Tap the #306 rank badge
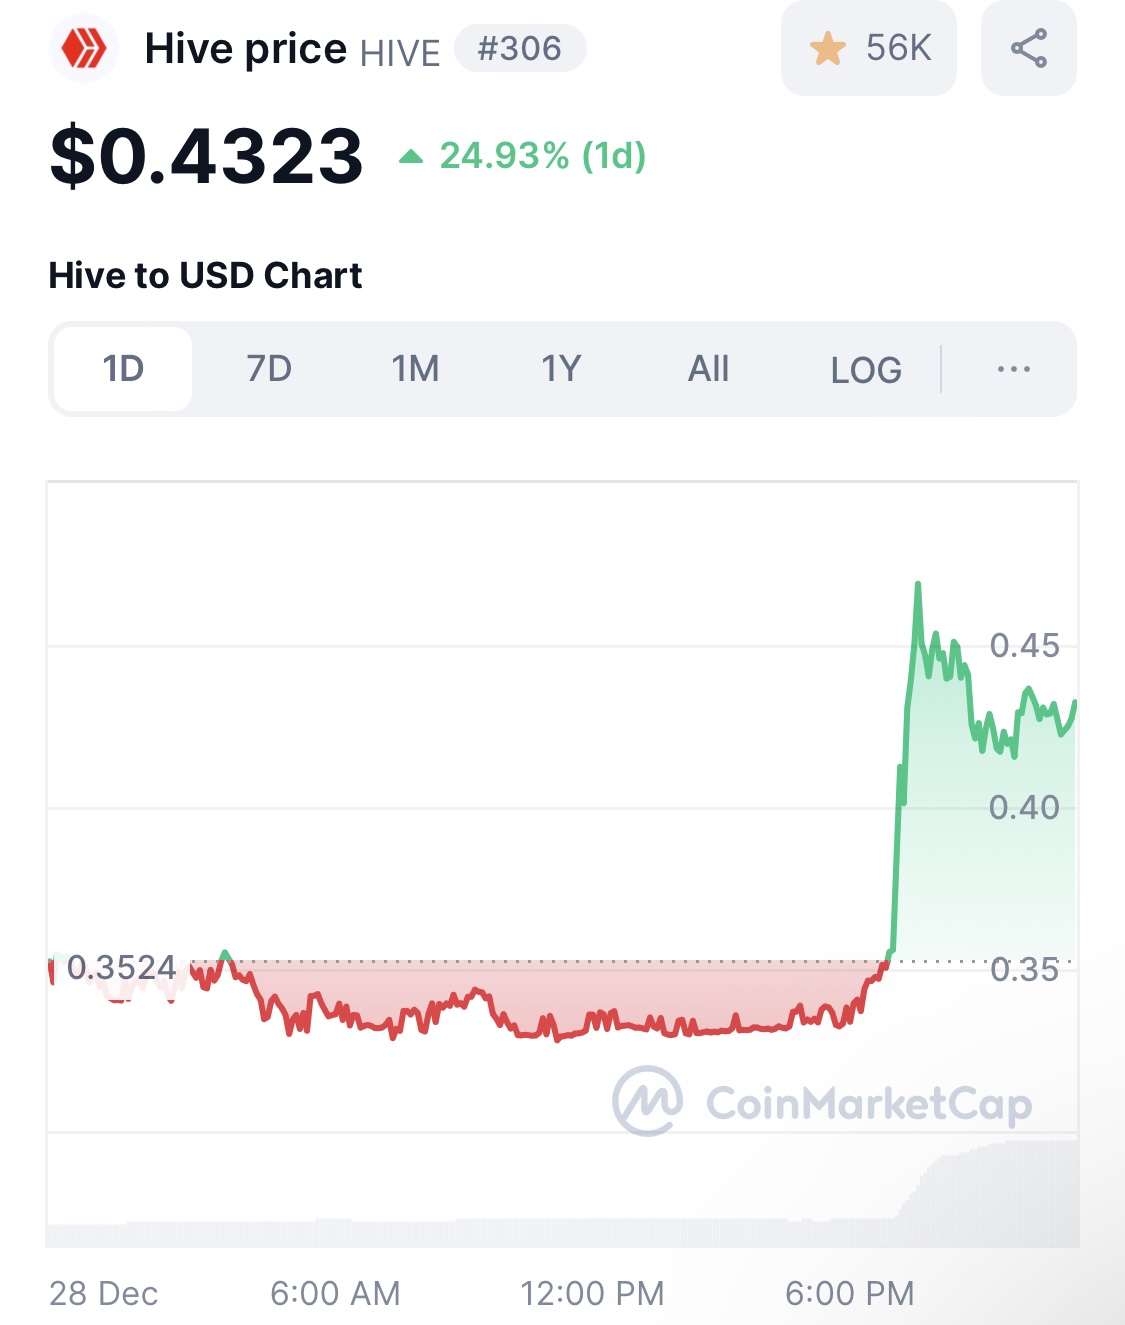This screenshot has height=1325, width=1125. click(520, 48)
